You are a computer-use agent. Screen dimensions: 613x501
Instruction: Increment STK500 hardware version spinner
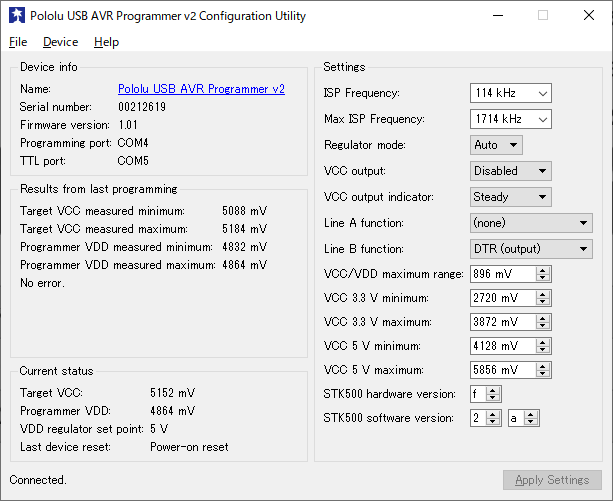(x=493, y=390)
